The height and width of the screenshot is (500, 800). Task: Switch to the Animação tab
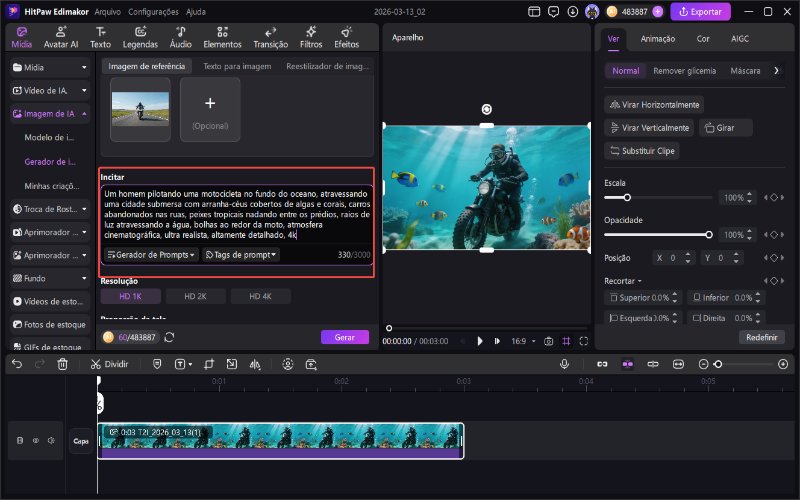[x=657, y=39]
